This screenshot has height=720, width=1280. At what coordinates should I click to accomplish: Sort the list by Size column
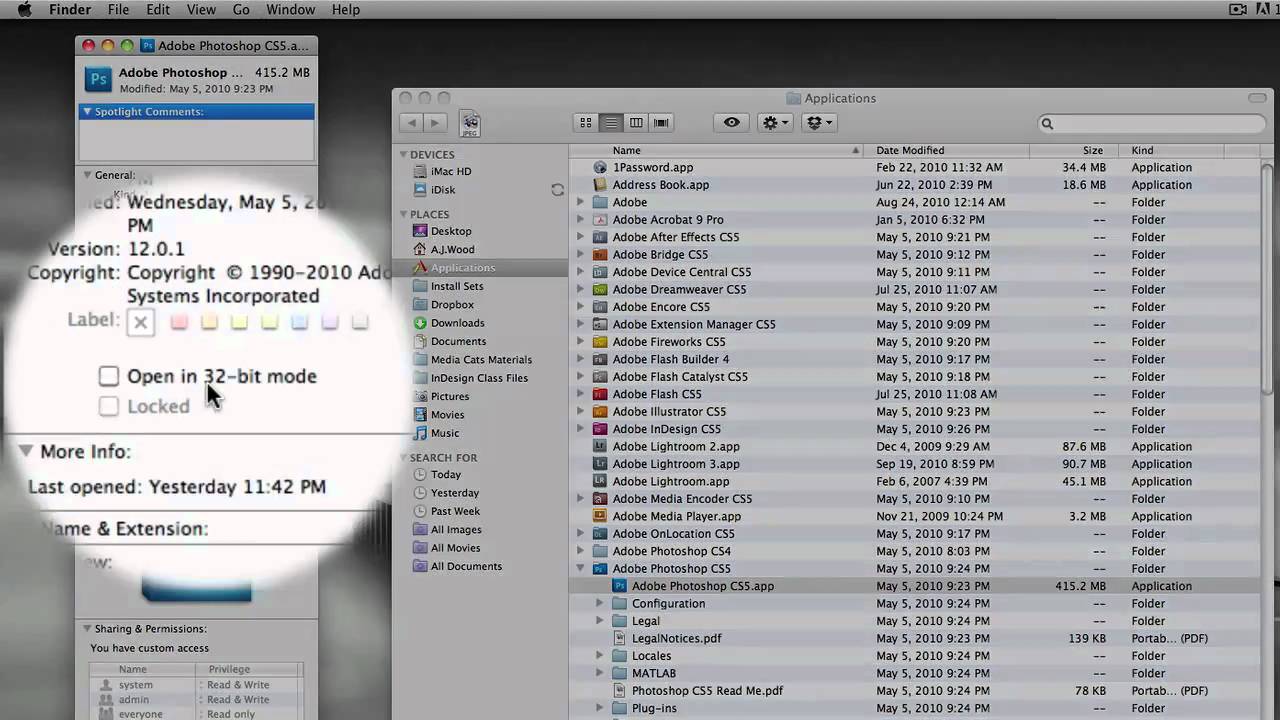[1075, 150]
